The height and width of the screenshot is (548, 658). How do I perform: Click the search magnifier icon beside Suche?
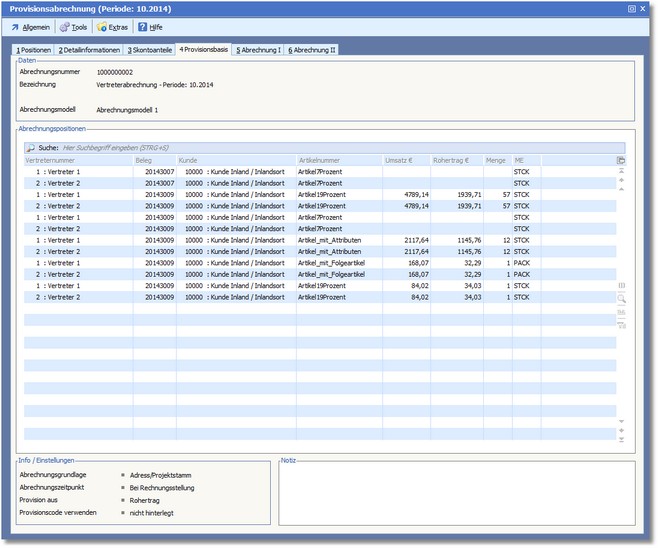pos(30,147)
